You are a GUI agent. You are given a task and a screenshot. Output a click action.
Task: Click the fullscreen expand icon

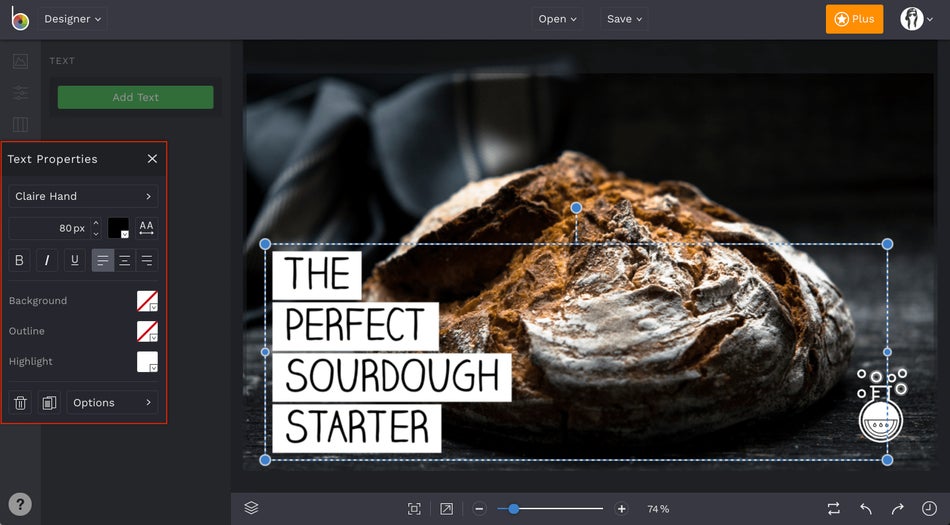point(447,509)
